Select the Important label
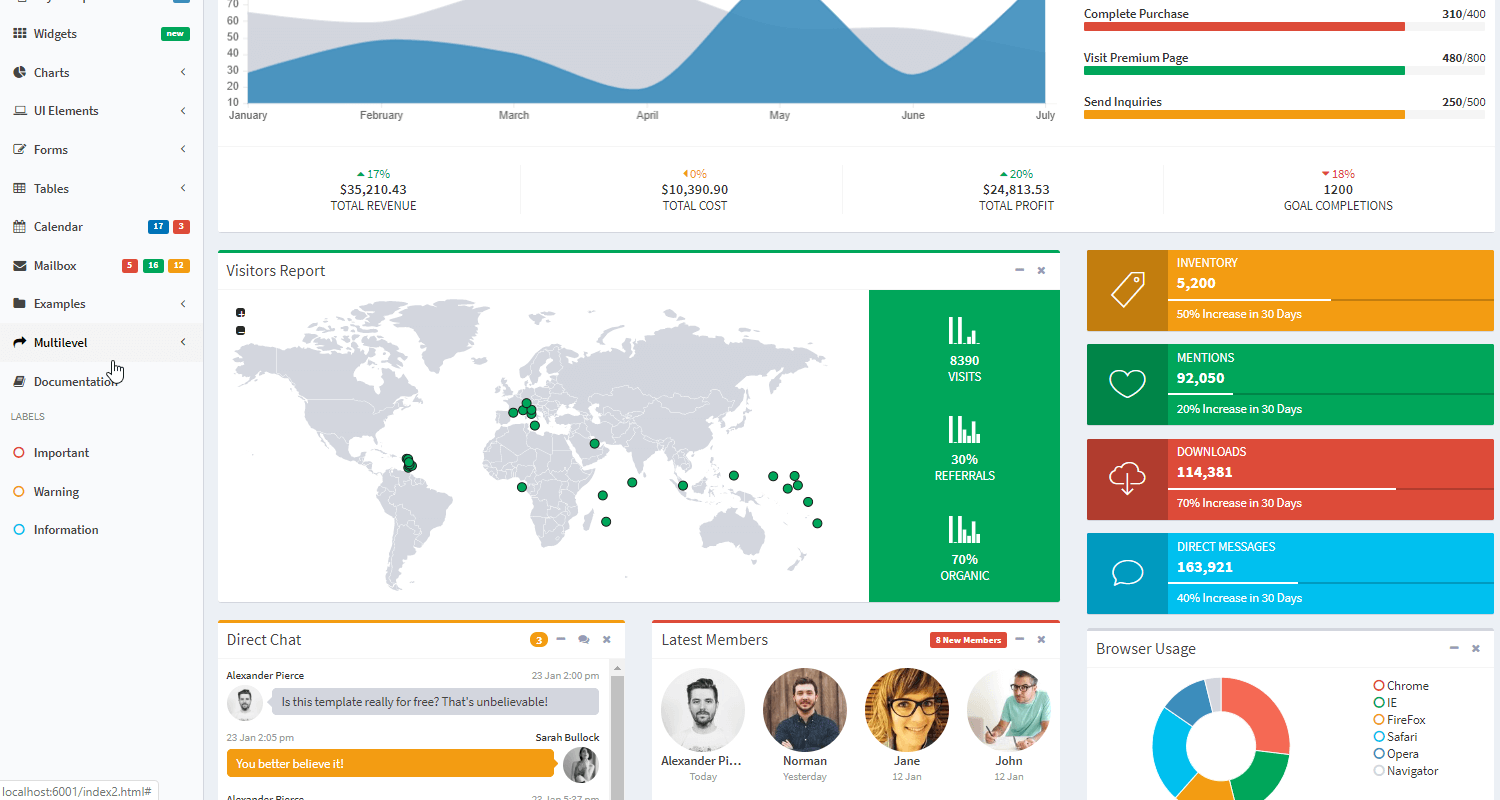 pos(101,453)
